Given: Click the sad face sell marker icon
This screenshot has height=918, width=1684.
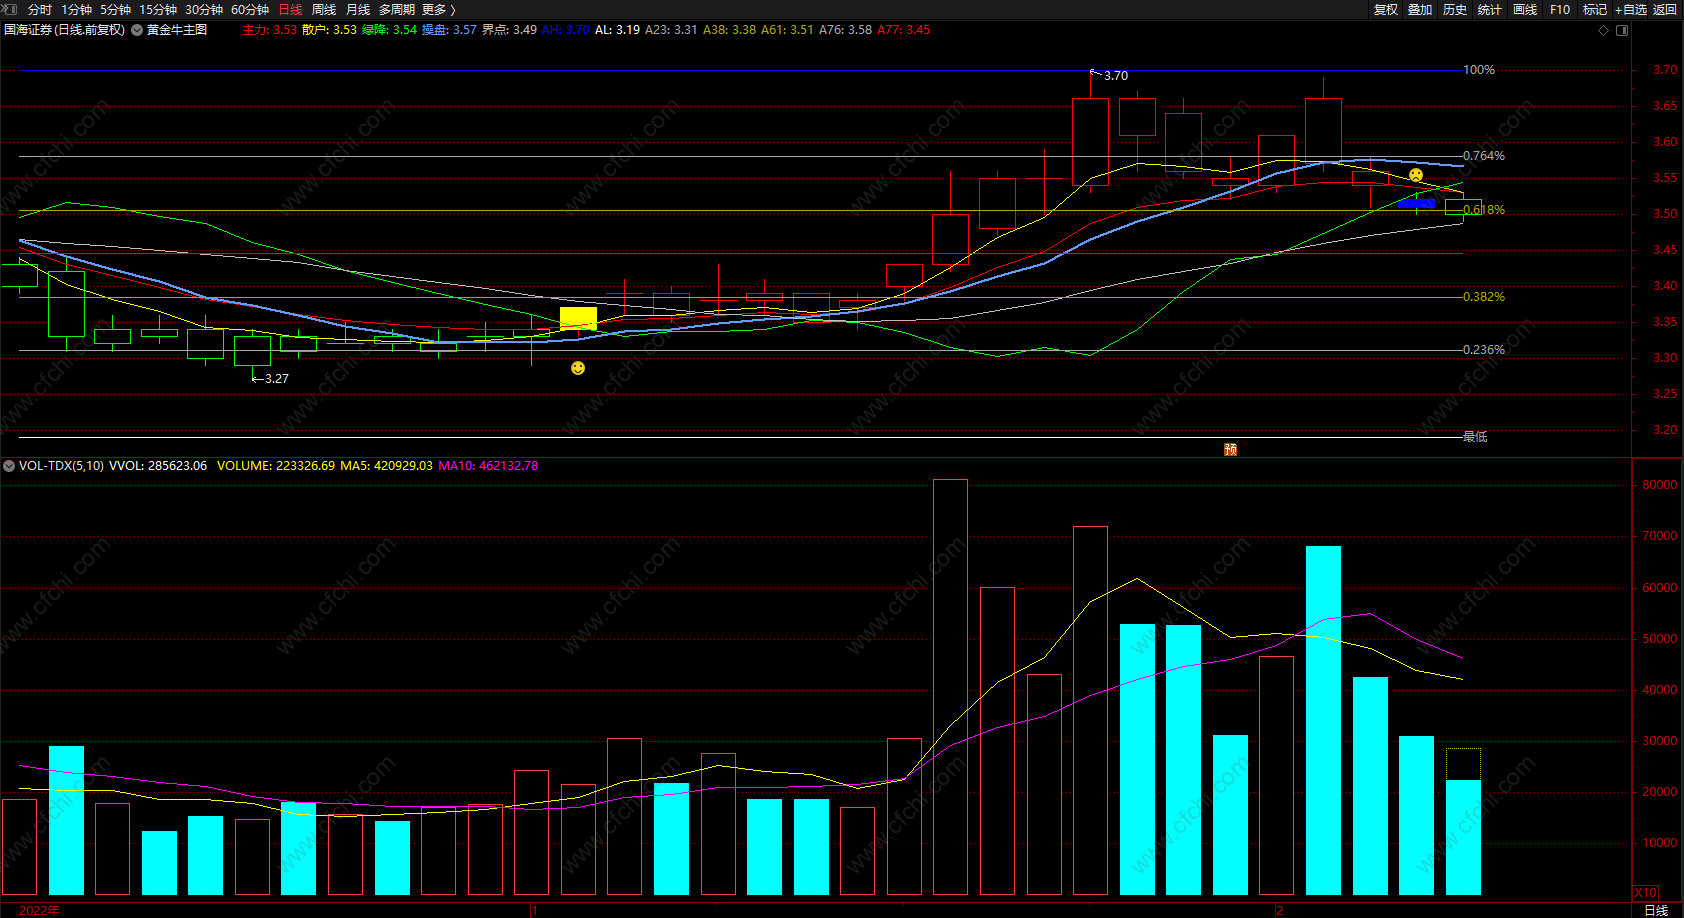Looking at the screenshot, I should click(1416, 175).
